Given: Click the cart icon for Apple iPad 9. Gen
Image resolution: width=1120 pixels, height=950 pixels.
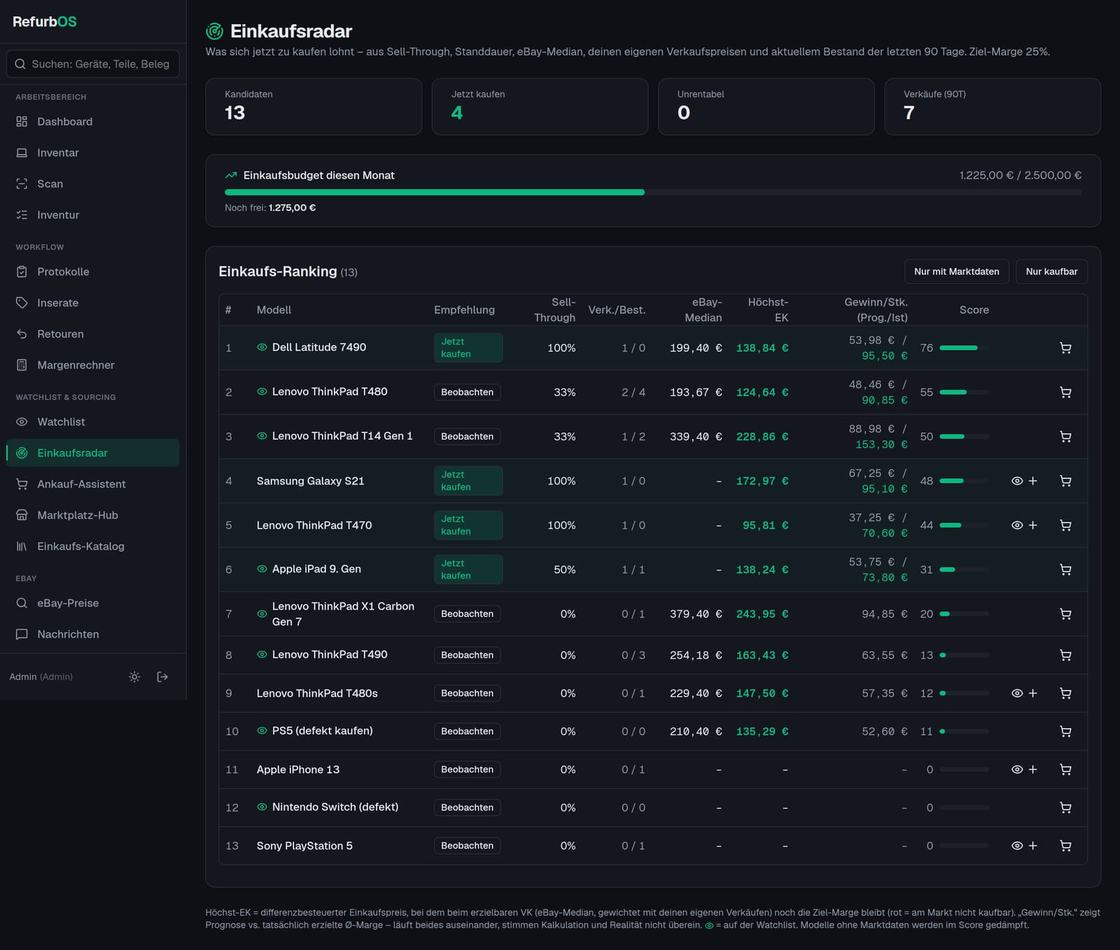Looking at the screenshot, I should coord(1065,569).
